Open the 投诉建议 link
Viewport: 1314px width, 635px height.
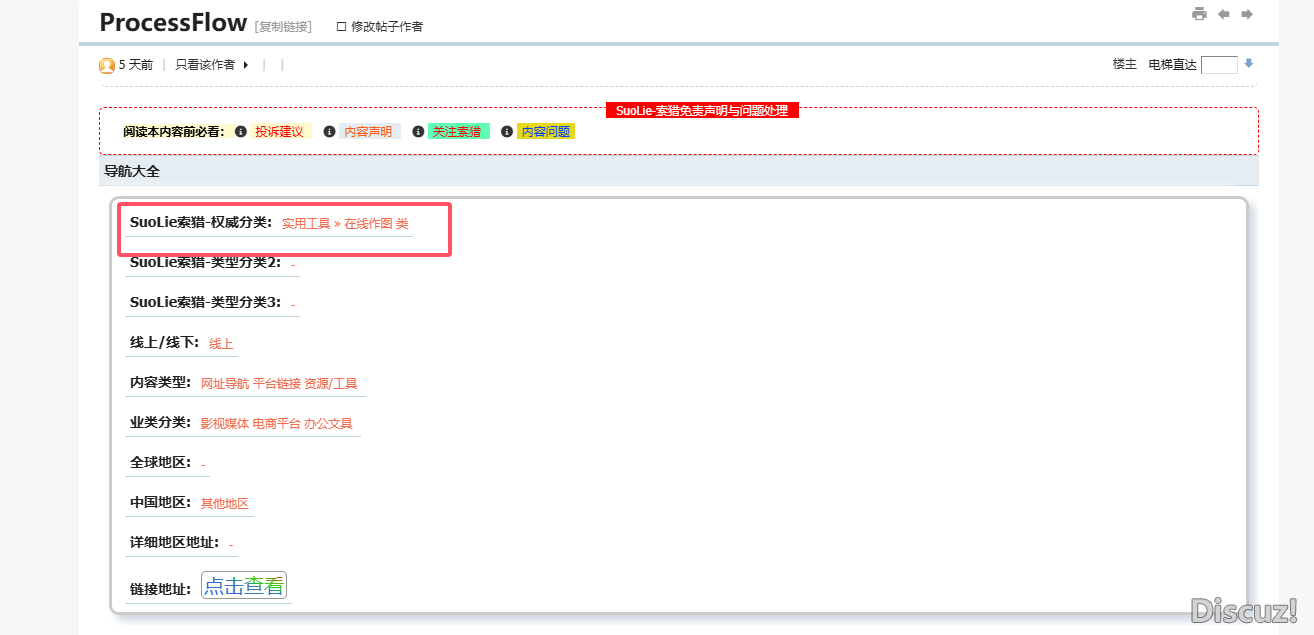coord(279,132)
